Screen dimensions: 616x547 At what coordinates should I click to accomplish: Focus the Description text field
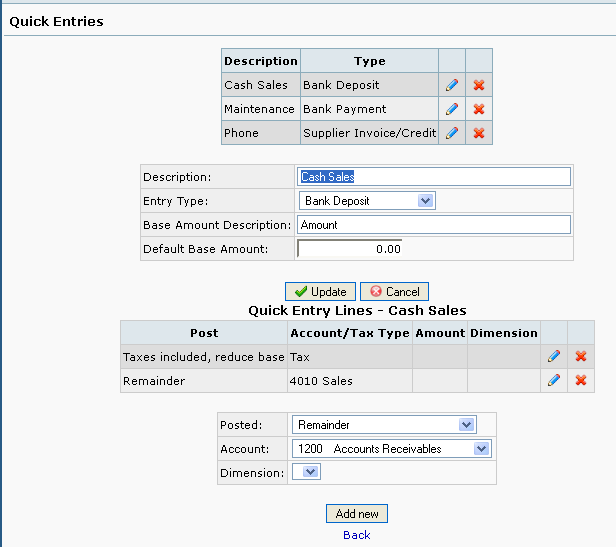(x=434, y=177)
